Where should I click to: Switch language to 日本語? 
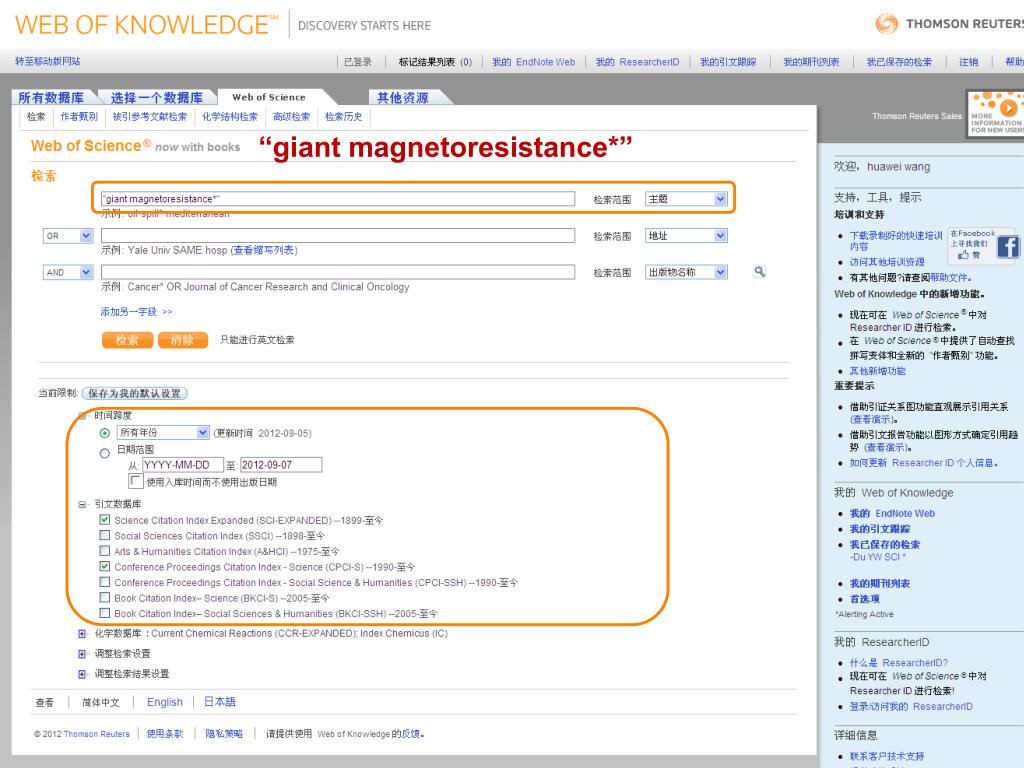(220, 702)
